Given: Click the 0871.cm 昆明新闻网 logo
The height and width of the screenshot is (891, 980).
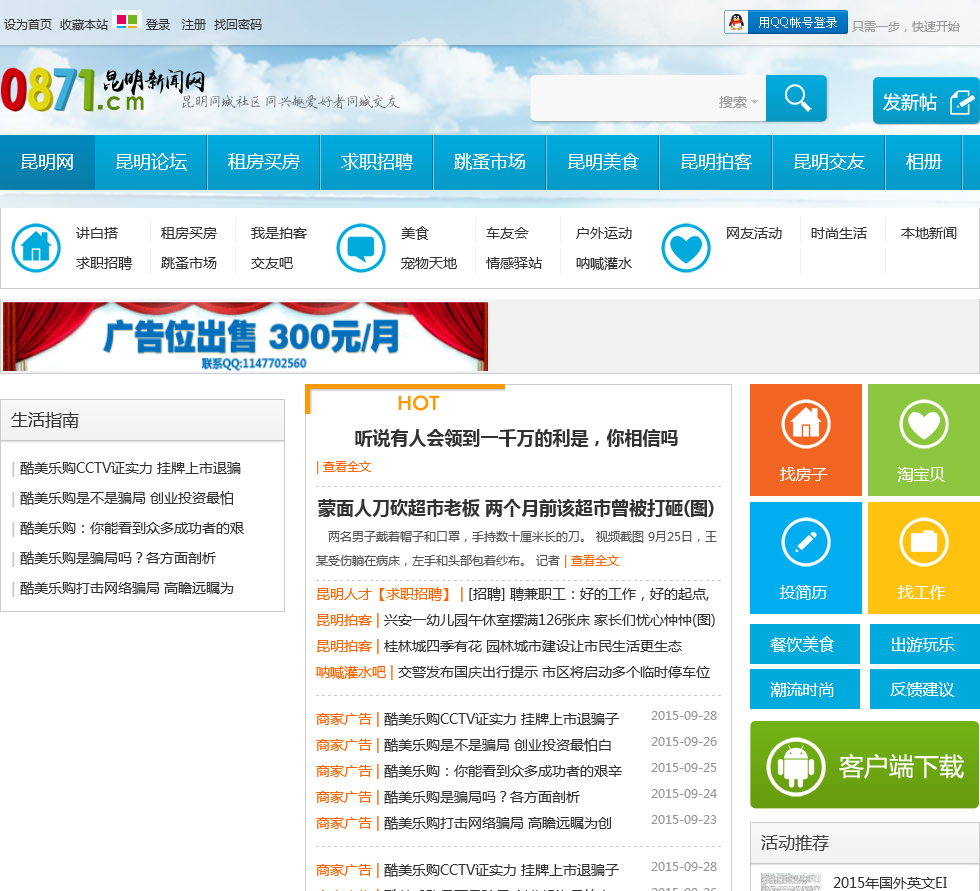Looking at the screenshot, I should [104, 89].
